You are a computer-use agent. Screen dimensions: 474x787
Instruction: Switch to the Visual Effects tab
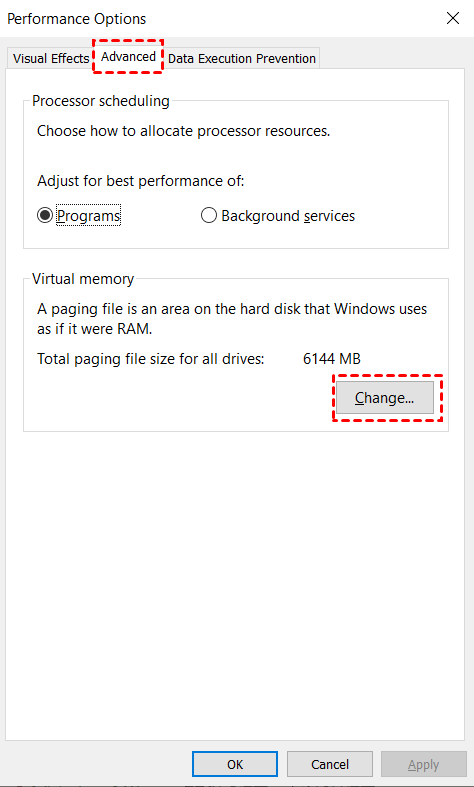click(51, 59)
